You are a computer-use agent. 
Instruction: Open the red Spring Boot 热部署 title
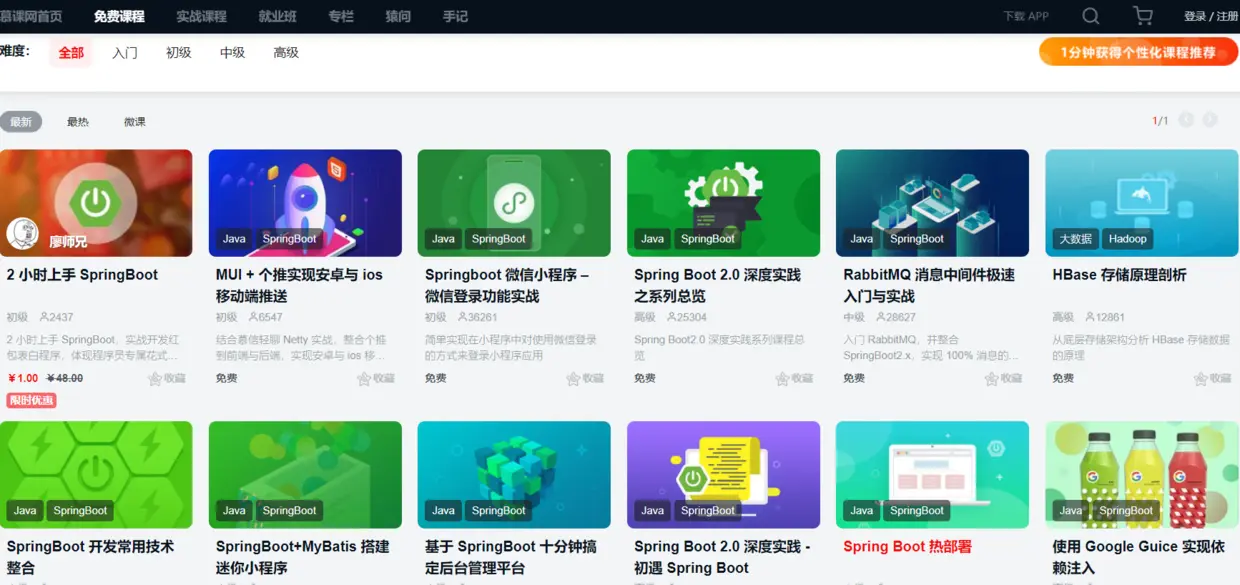click(x=907, y=547)
